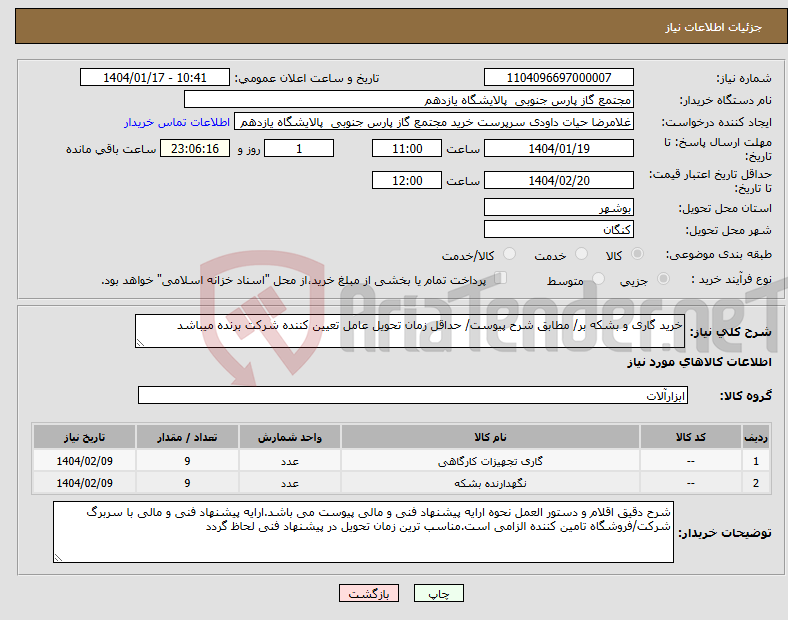Select the خدمت radio button
Screen dimensions: 788x620
(581, 254)
